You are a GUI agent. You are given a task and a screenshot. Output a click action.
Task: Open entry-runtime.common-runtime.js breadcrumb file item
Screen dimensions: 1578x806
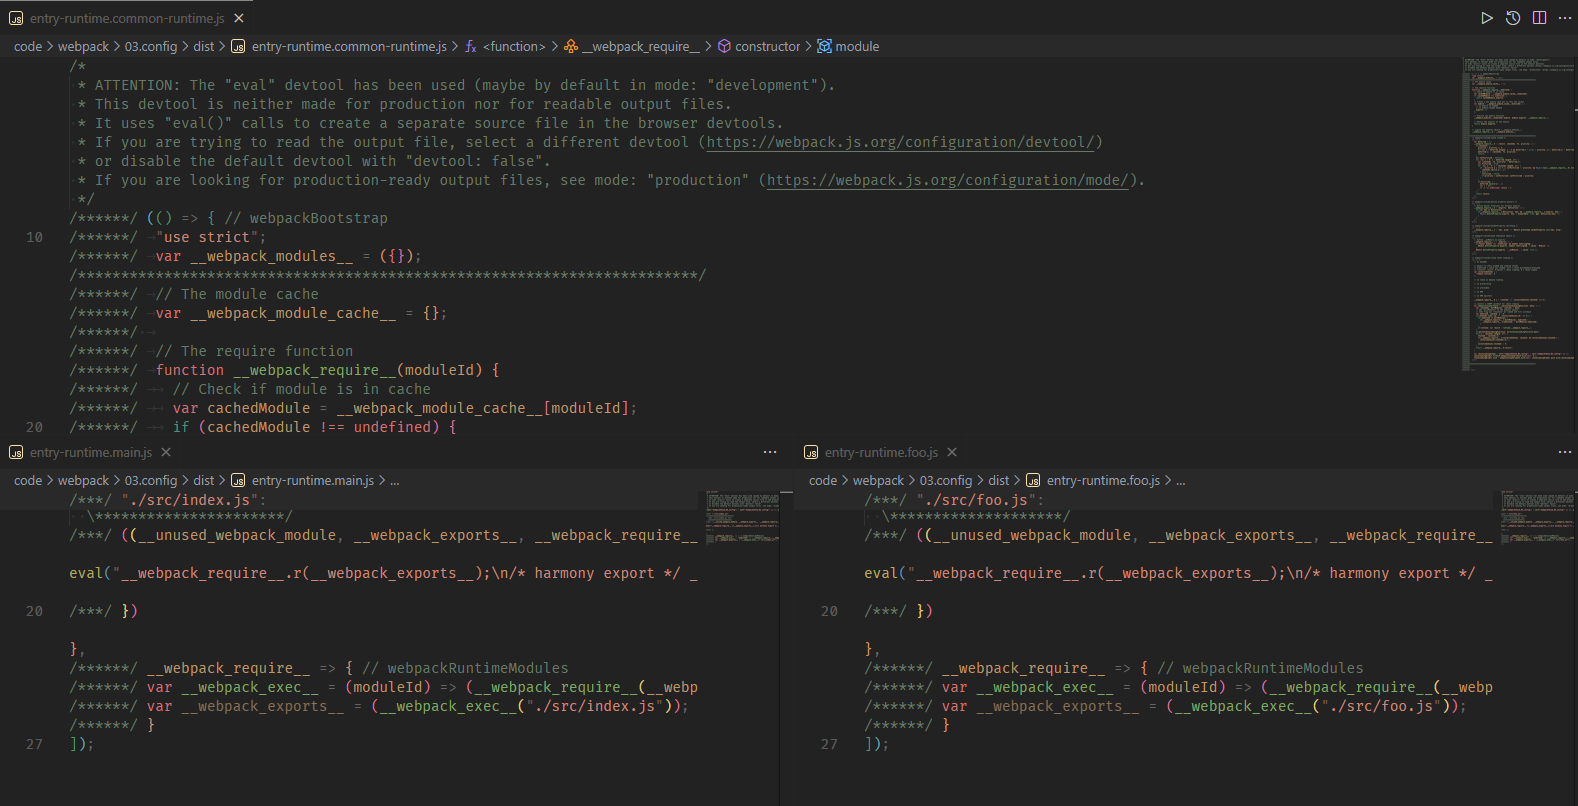tap(349, 46)
